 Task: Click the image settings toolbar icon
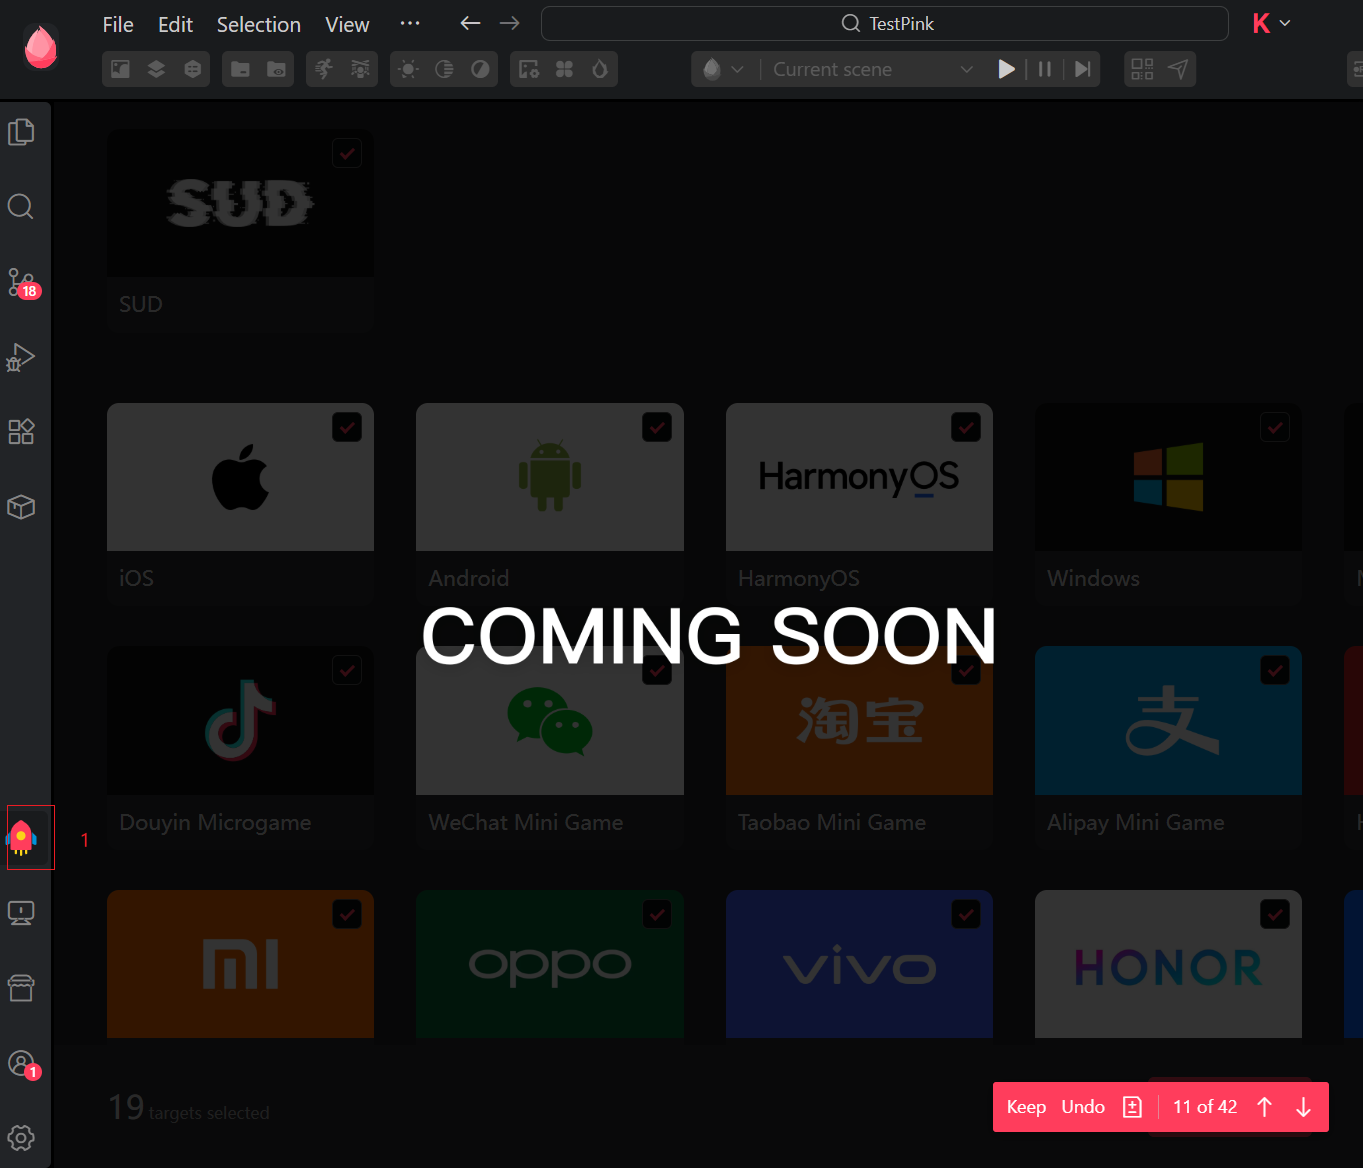(528, 69)
